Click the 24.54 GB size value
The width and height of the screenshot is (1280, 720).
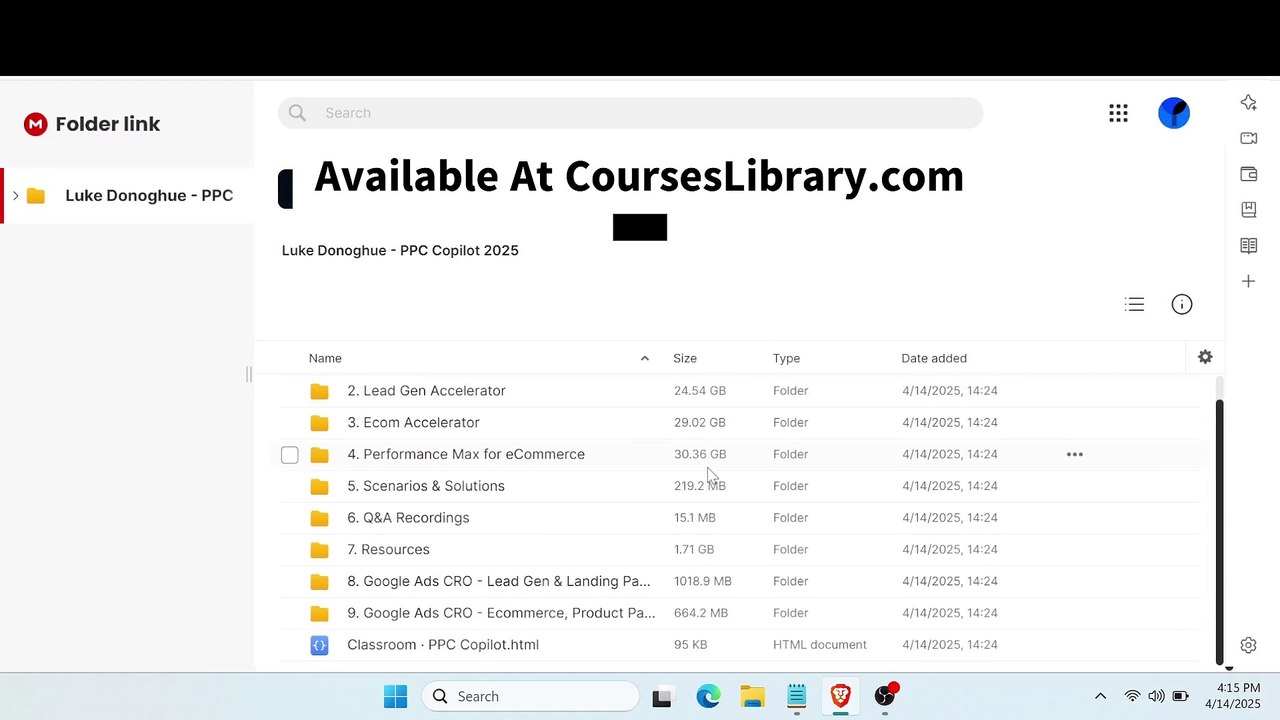click(700, 391)
